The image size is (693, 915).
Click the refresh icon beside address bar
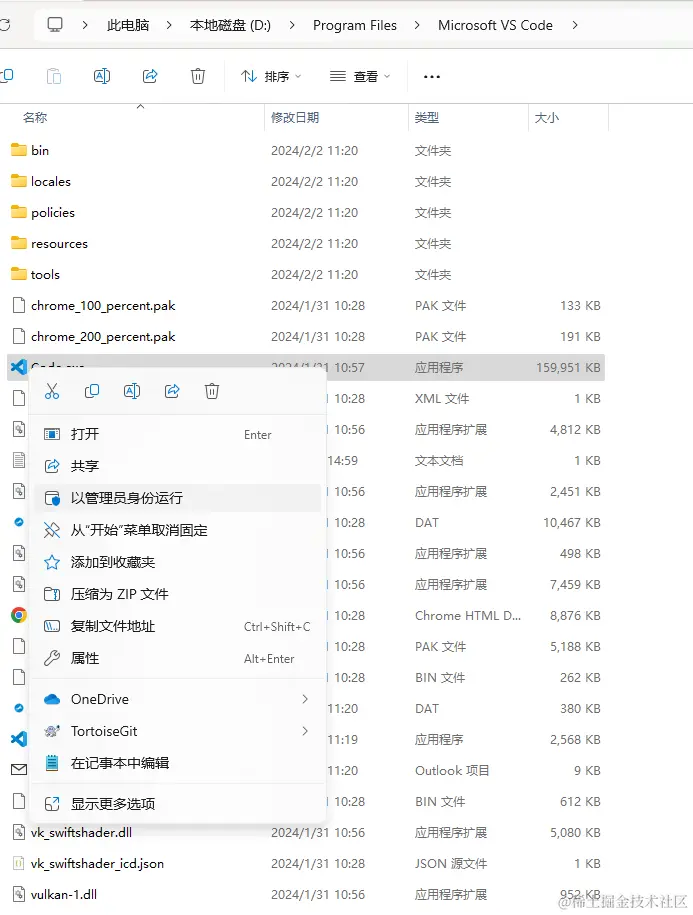[5, 25]
